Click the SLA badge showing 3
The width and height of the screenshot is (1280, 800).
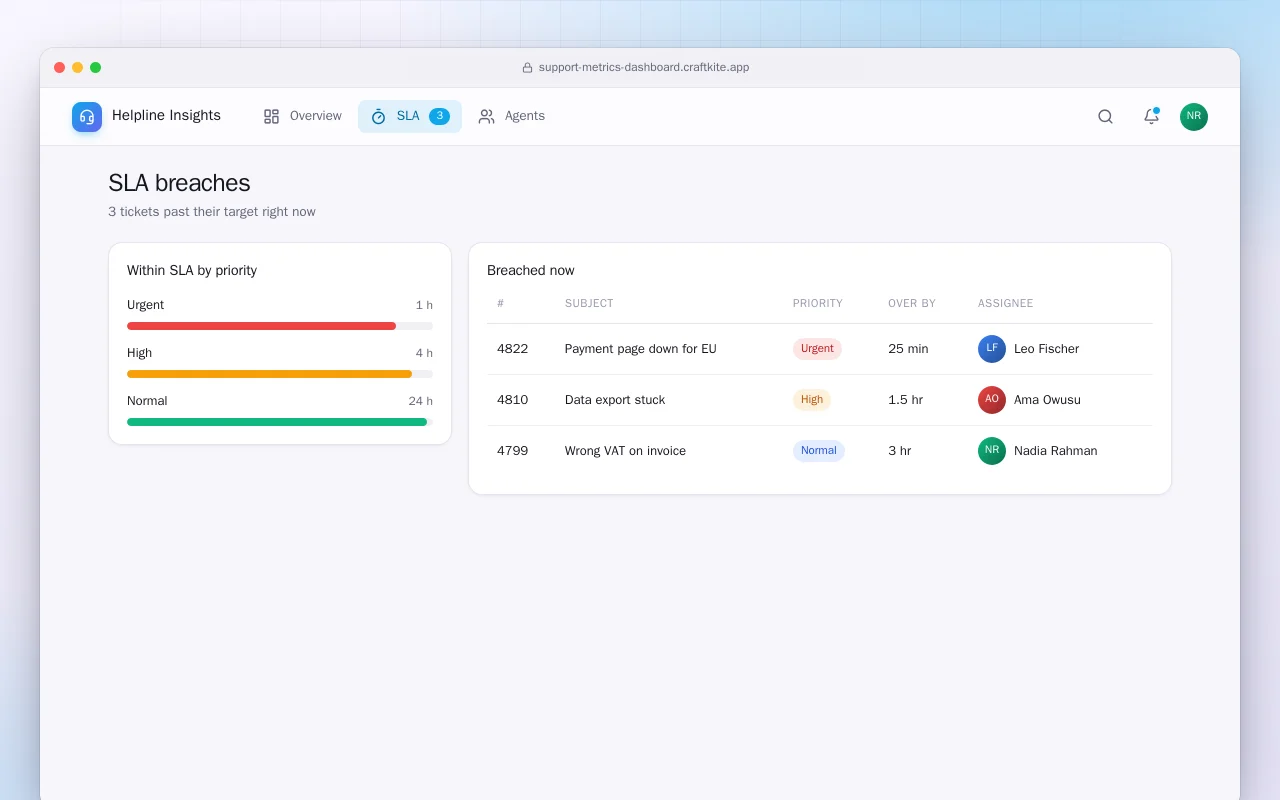(x=439, y=116)
